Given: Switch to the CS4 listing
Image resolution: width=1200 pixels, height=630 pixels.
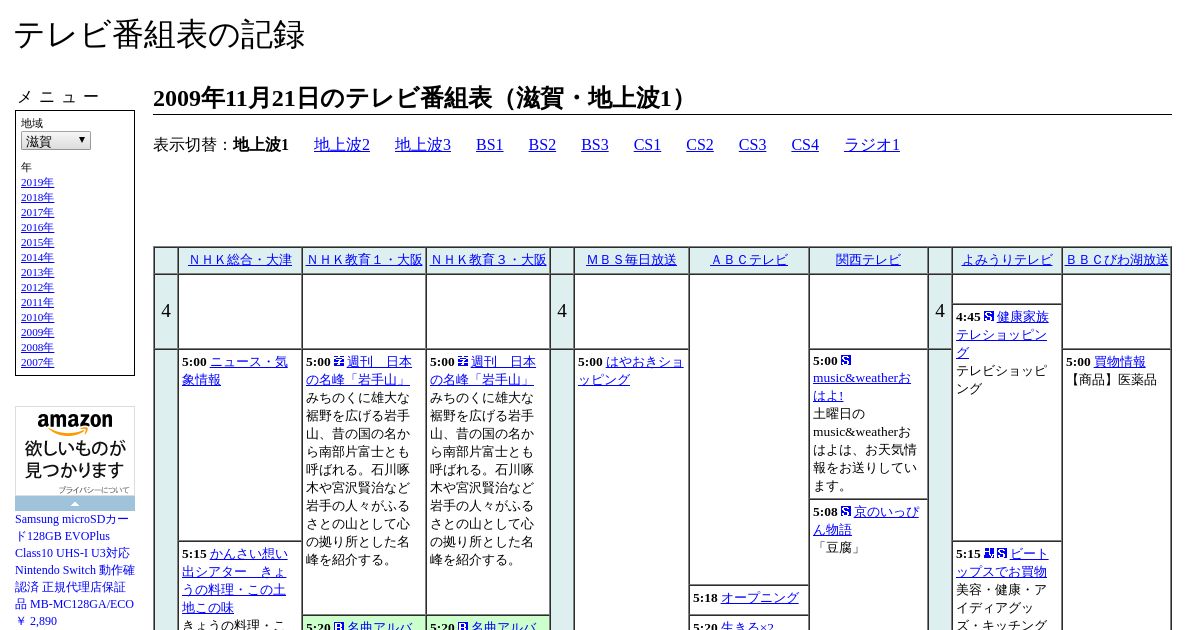Looking at the screenshot, I should 805,145.
